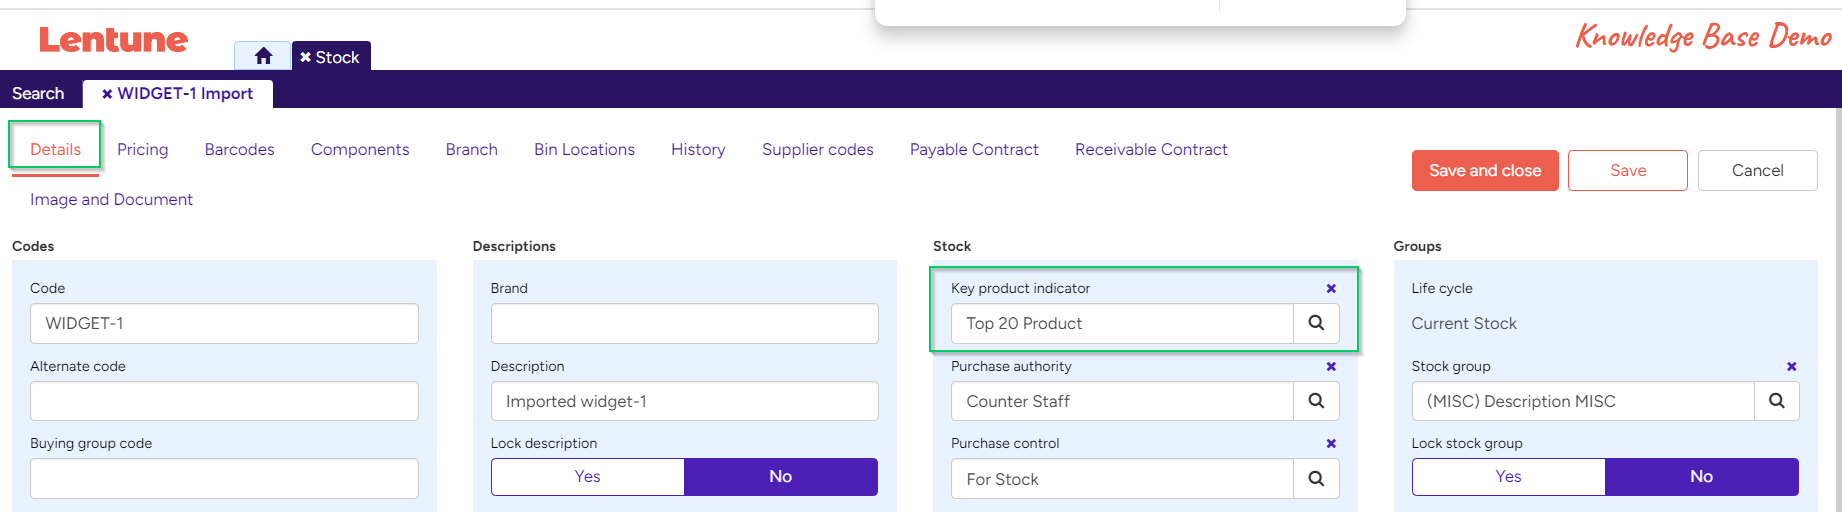Image resolution: width=1842 pixels, height=512 pixels.
Task: Set Lock stock group to No
Action: tap(1702, 477)
